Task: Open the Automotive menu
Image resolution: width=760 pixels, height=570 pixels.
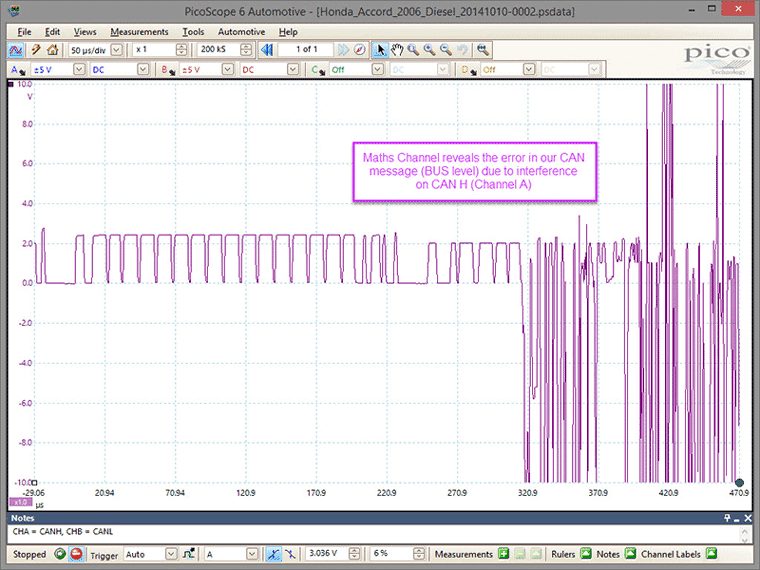Action: click(x=241, y=32)
